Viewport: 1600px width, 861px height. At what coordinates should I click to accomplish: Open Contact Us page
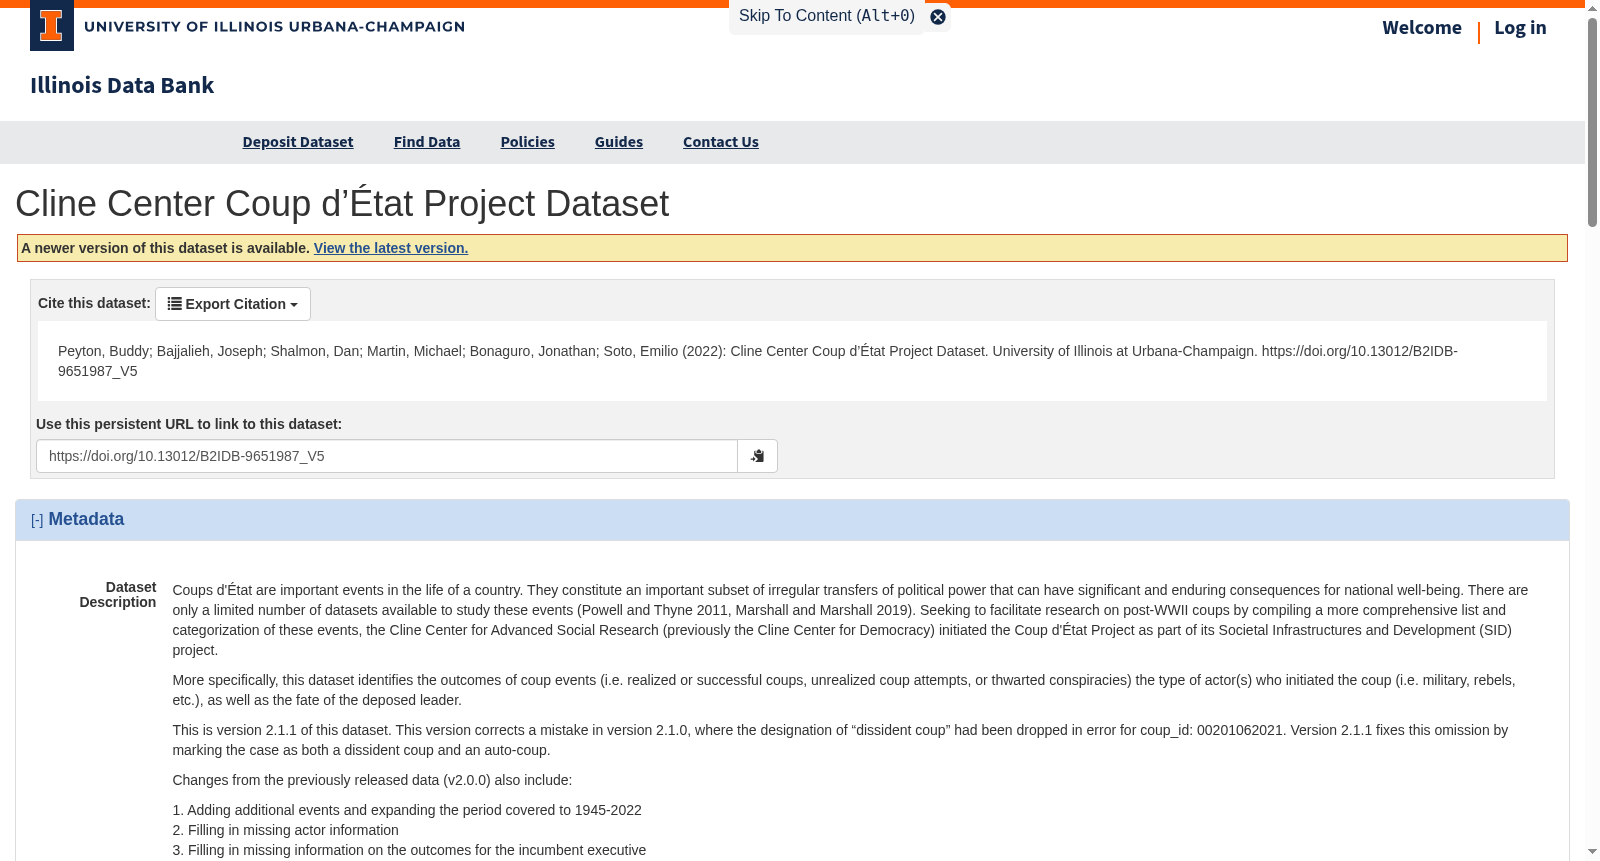tap(721, 142)
